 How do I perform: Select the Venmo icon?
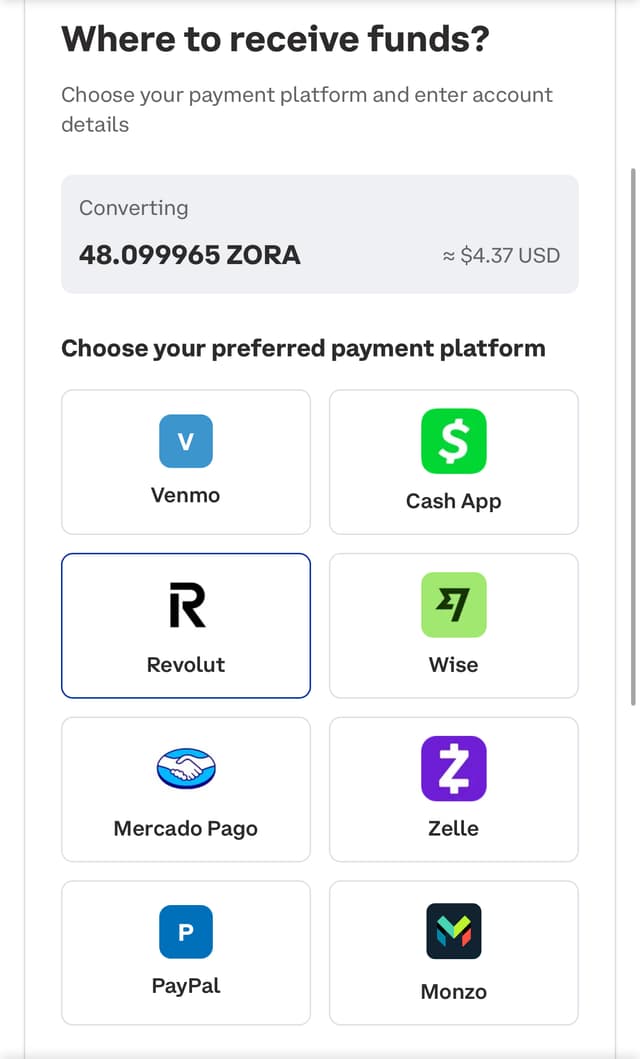[x=185, y=441]
